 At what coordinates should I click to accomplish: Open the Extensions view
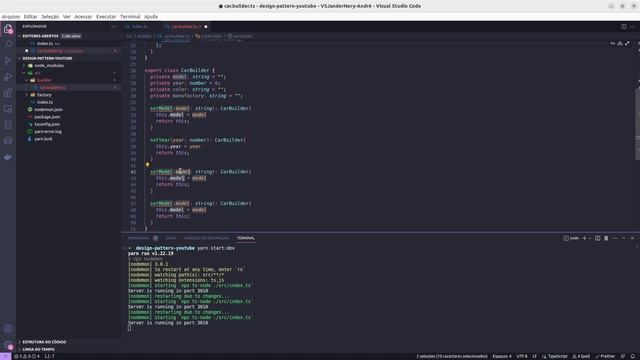(x=8, y=93)
